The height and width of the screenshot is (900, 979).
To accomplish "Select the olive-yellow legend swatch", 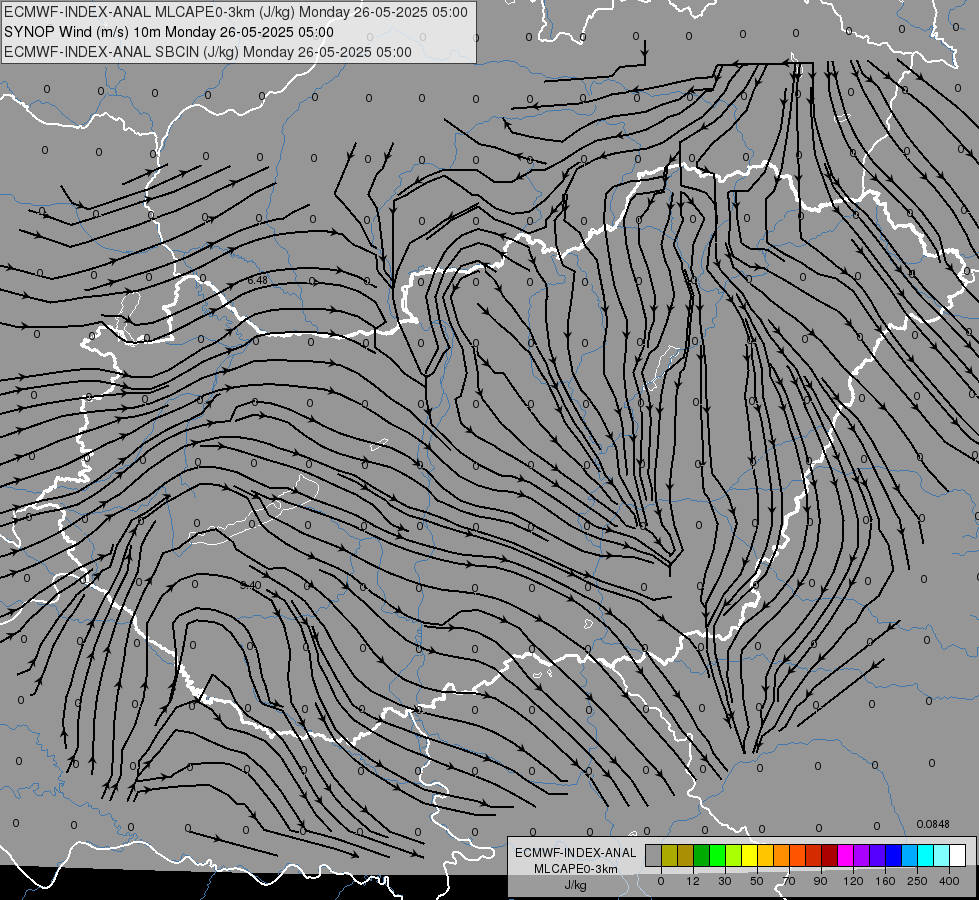I will point(669,855).
